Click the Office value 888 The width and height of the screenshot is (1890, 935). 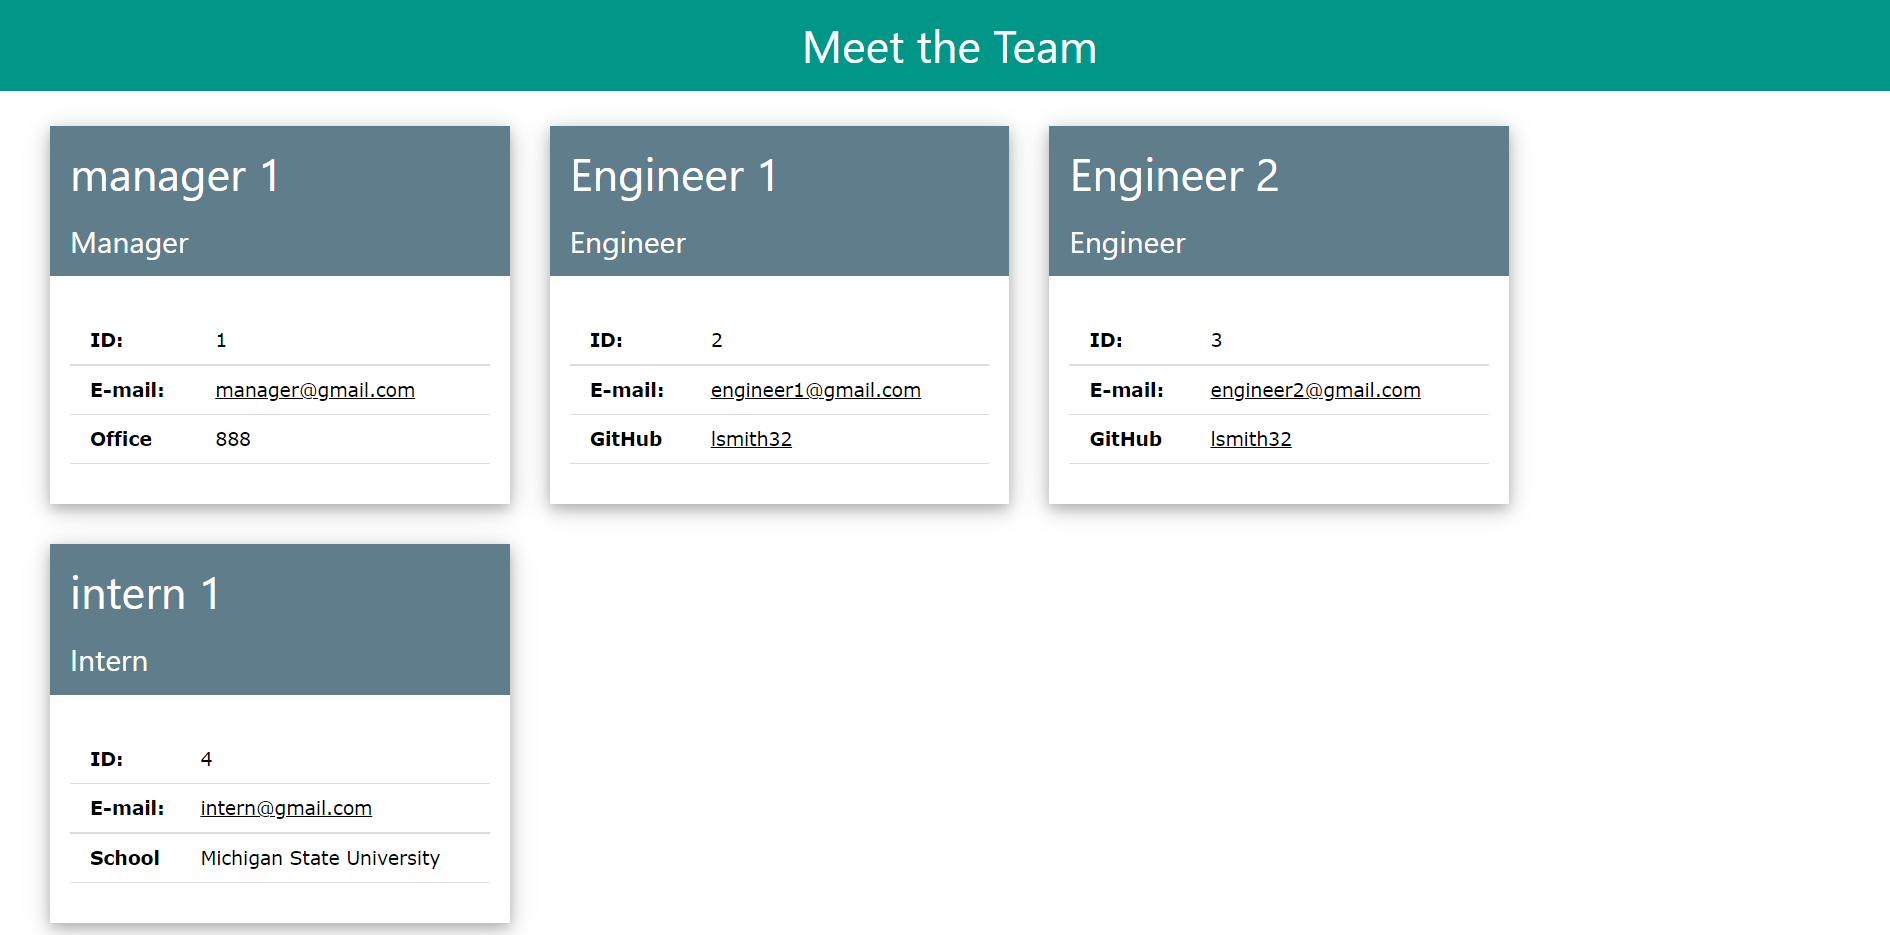tap(233, 439)
